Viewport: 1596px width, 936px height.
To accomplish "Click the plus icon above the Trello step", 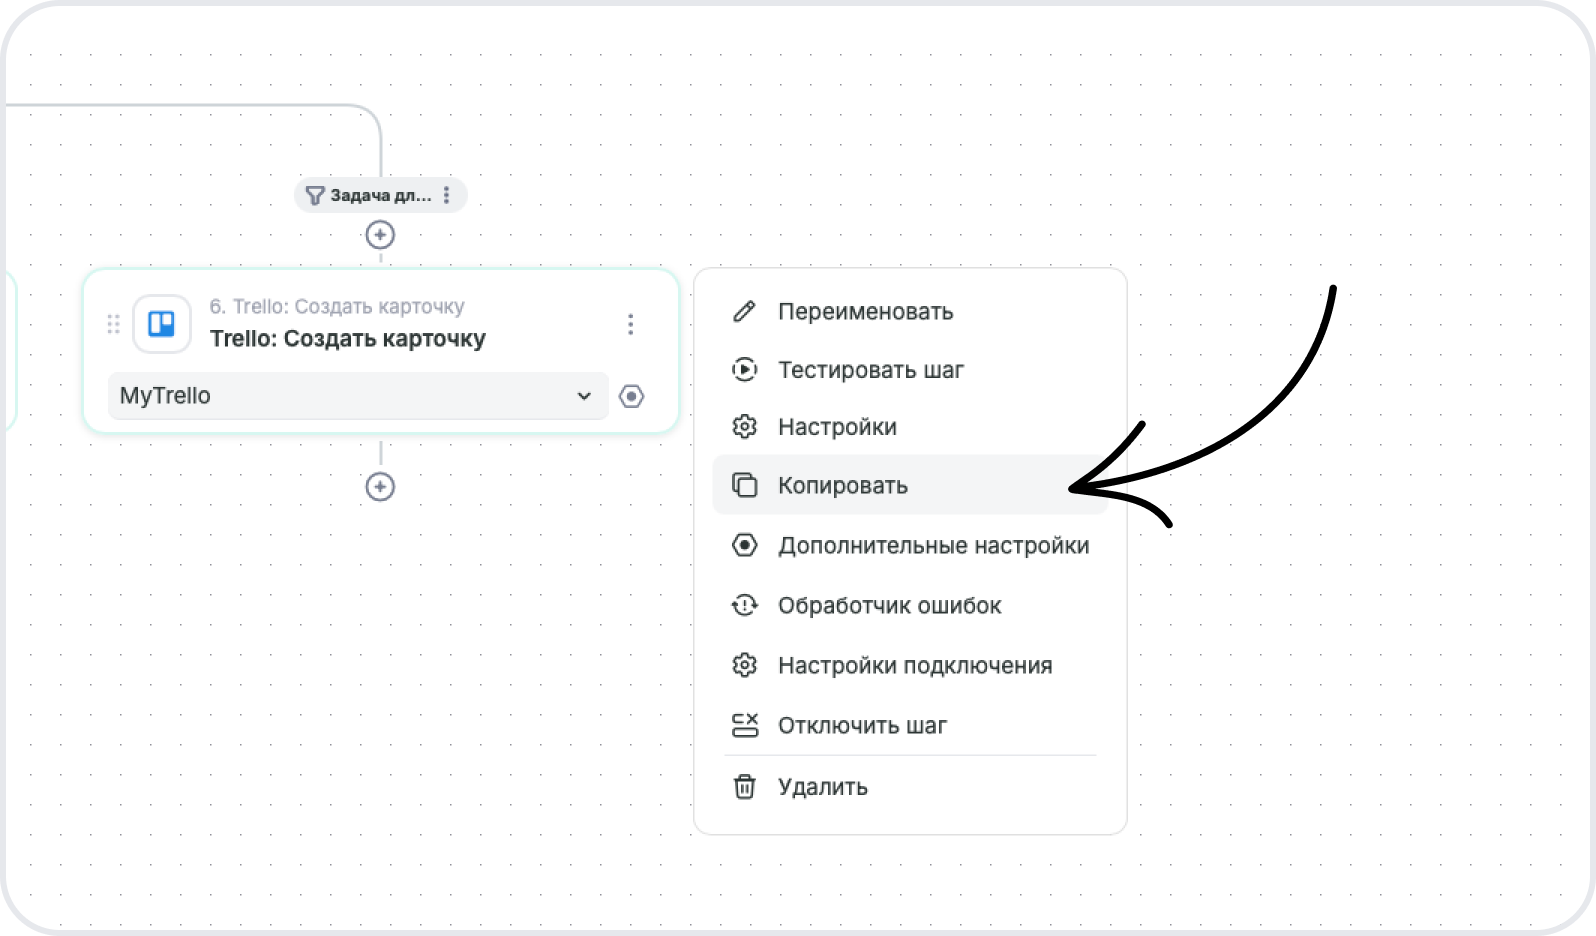I will (x=380, y=235).
